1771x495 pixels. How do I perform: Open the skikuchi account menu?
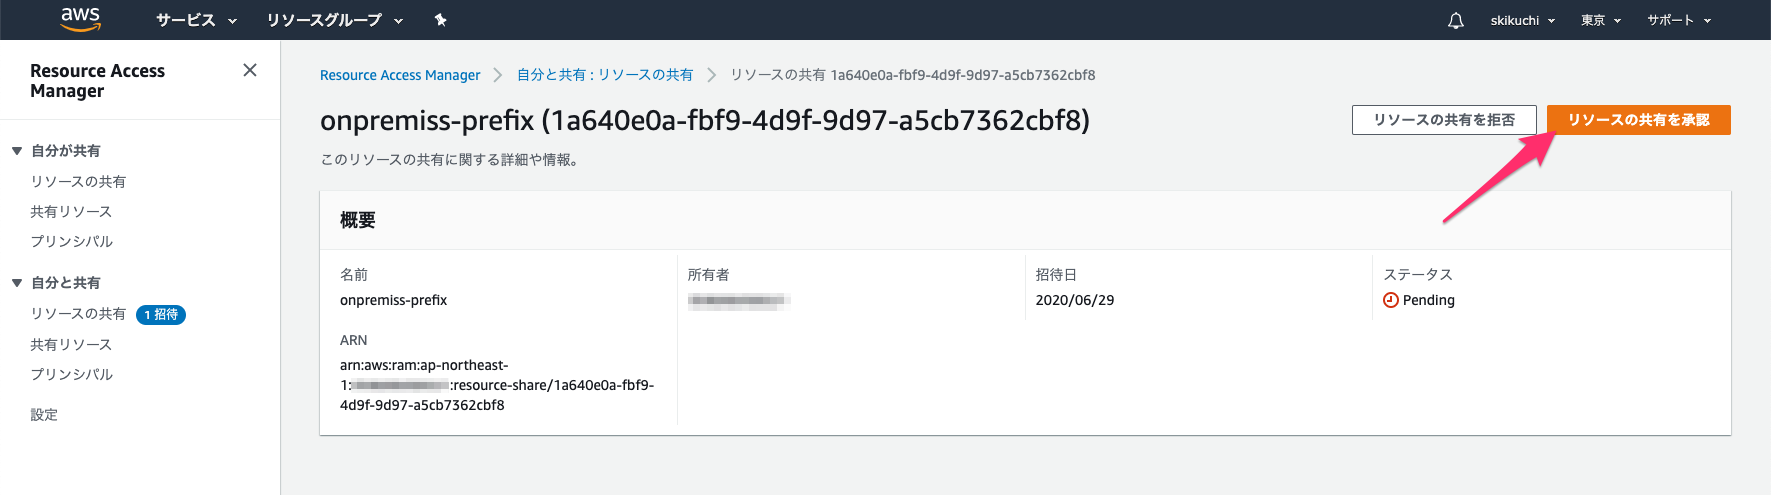click(x=1523, y=20)
